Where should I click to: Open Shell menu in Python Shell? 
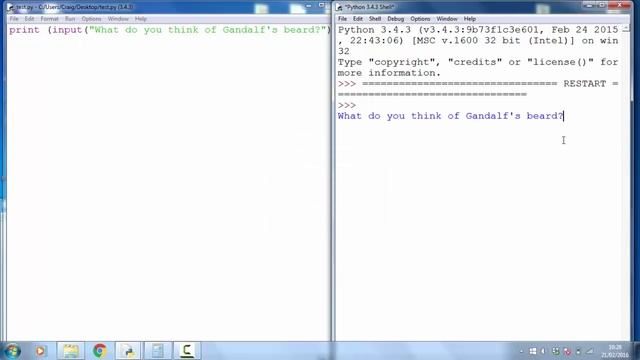coord(375,19)
